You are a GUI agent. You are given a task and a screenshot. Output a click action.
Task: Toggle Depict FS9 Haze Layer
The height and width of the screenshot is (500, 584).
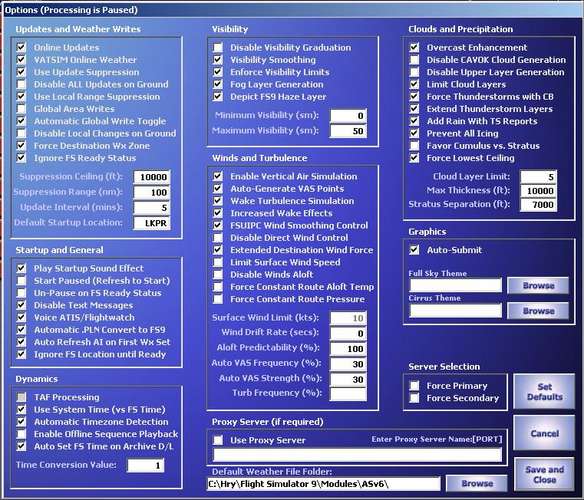pos(218,96)
